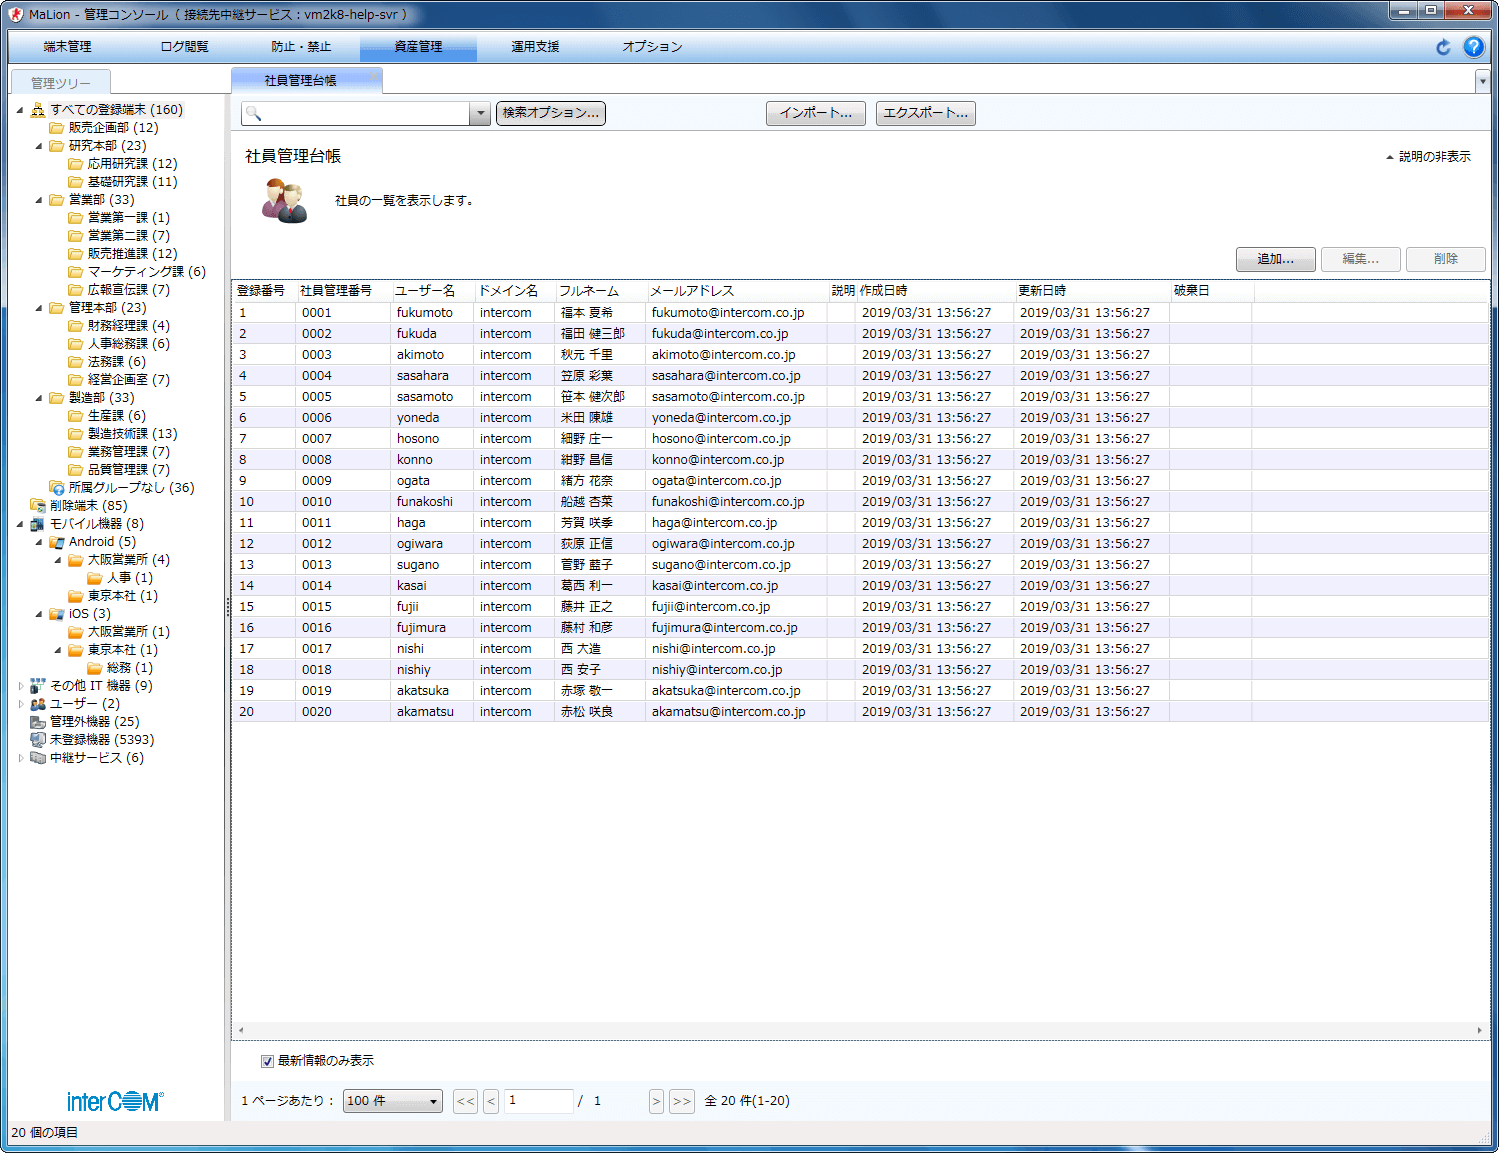This screenshot has width=1499, height=1153.
Task: Click the refresh icon in top right
Action: pos(1443,47)
